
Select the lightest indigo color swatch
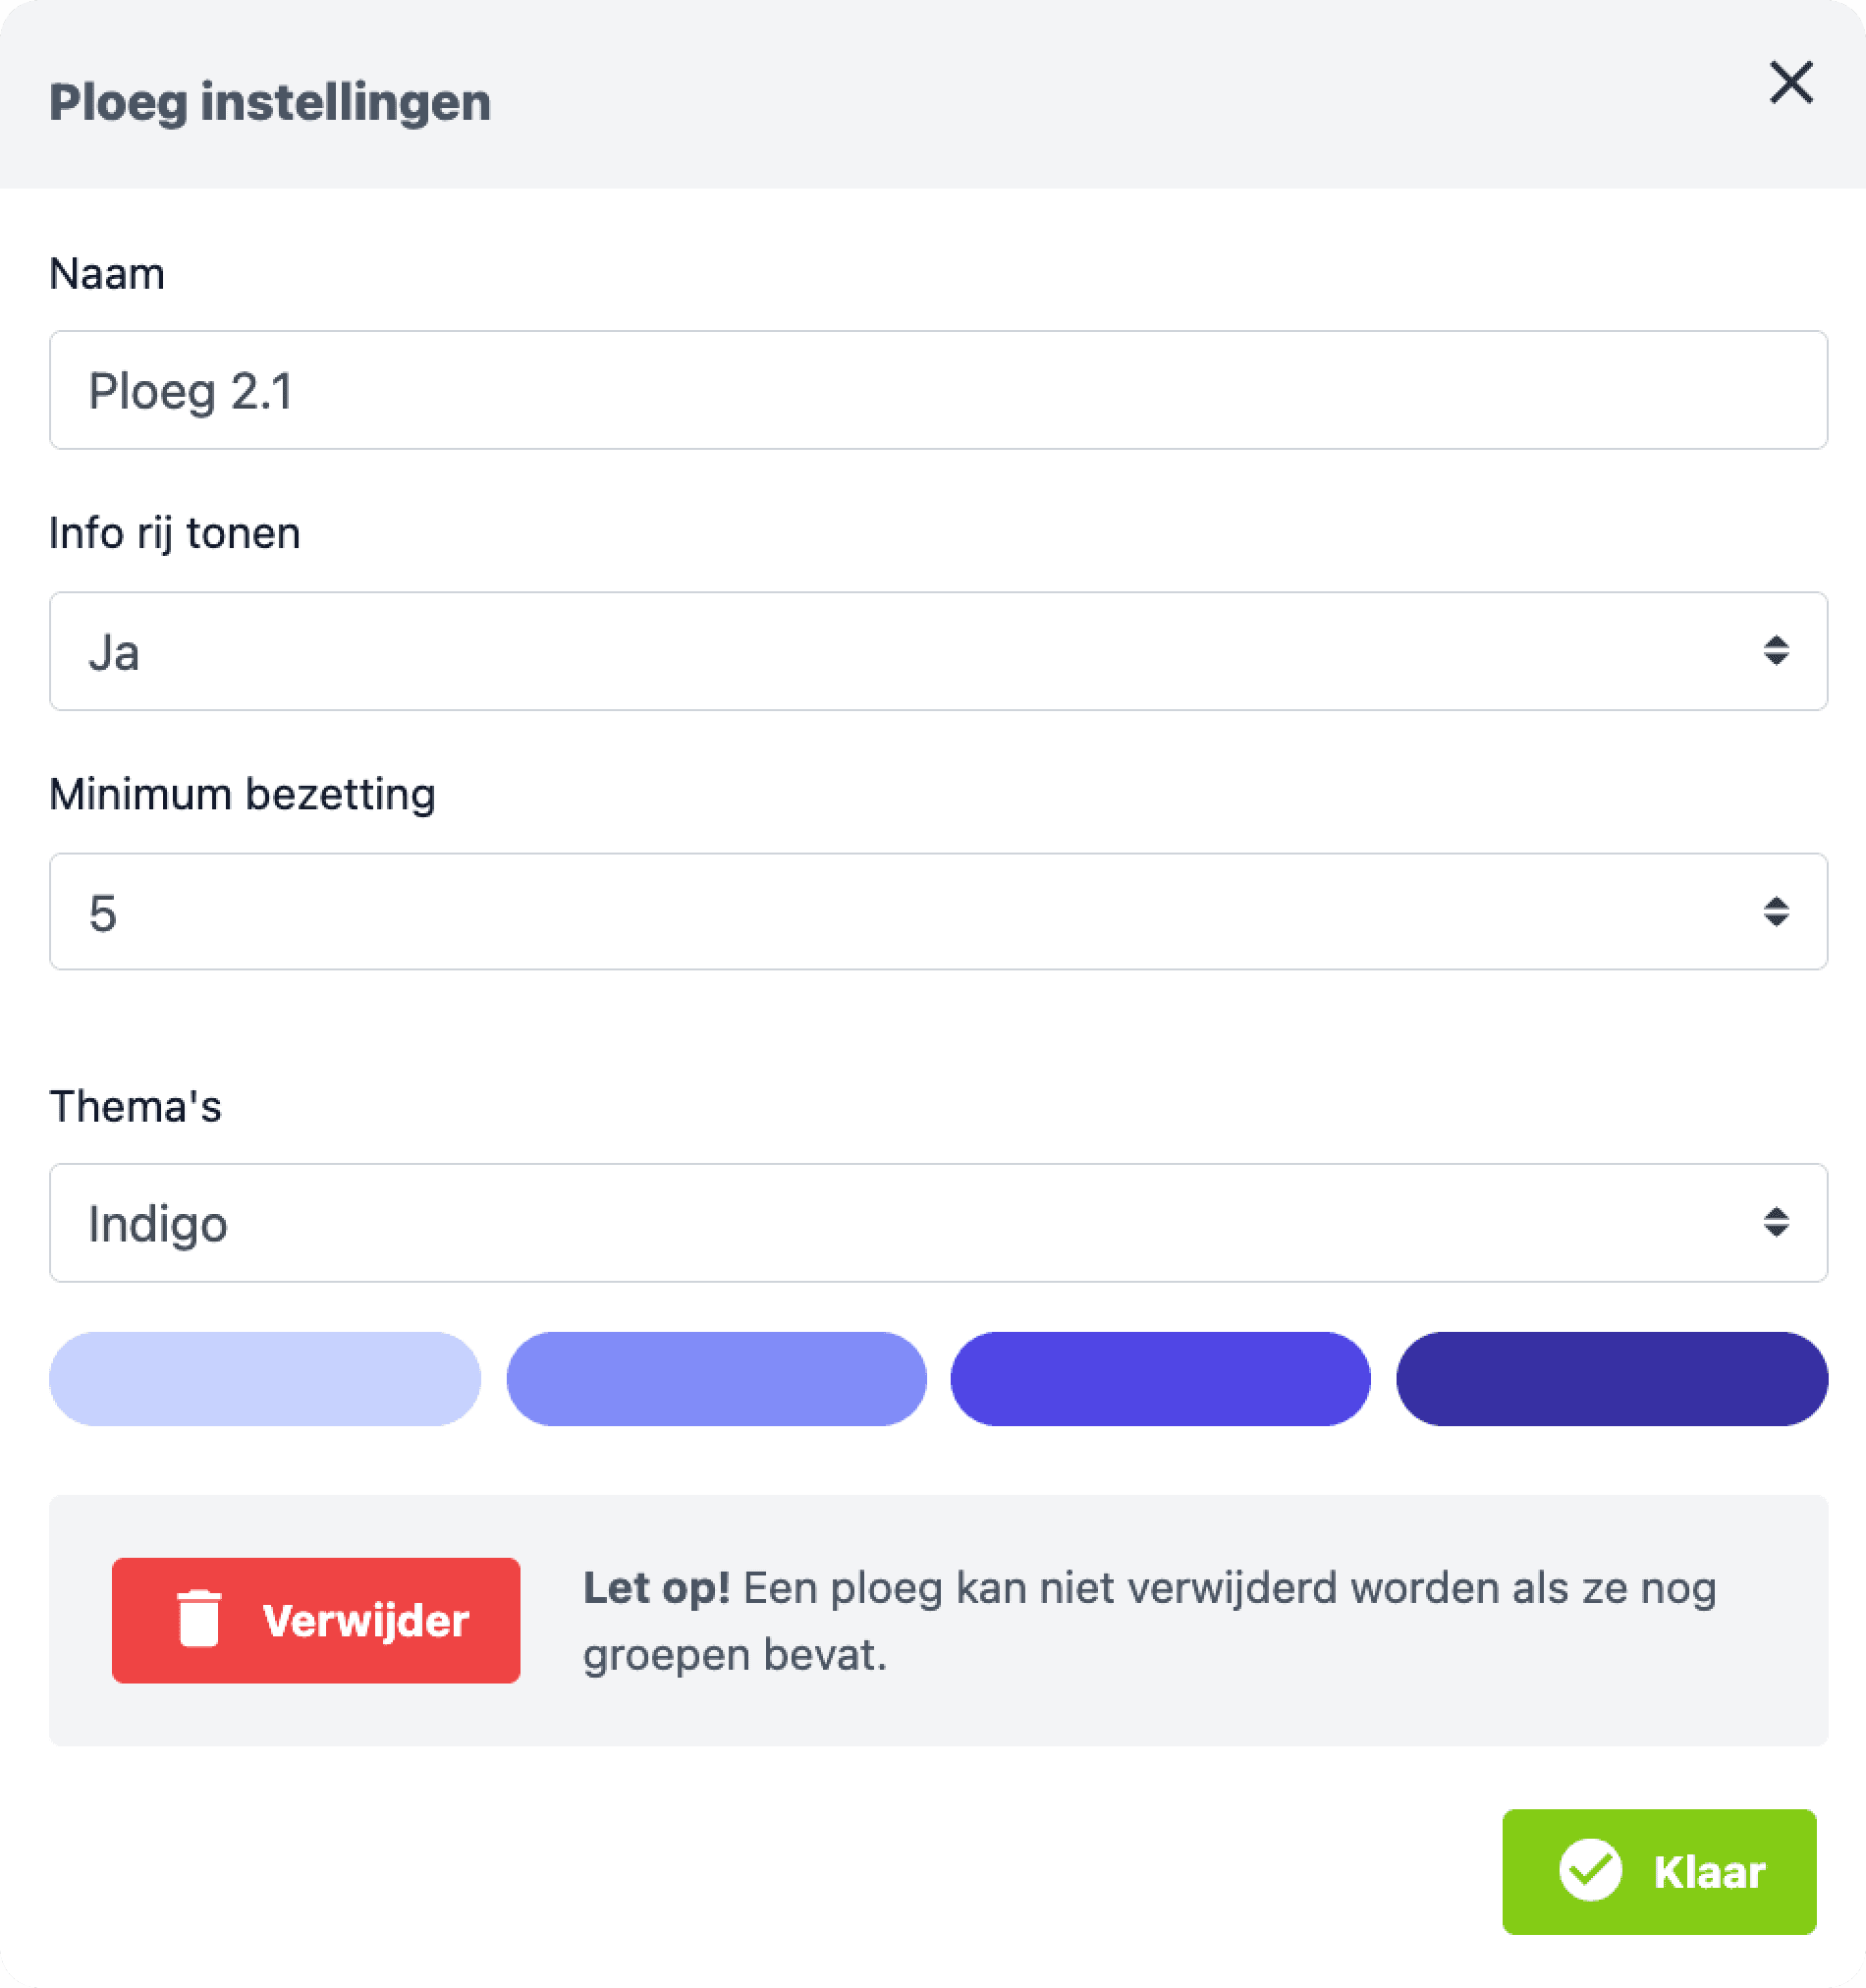tap(265, 1378)
